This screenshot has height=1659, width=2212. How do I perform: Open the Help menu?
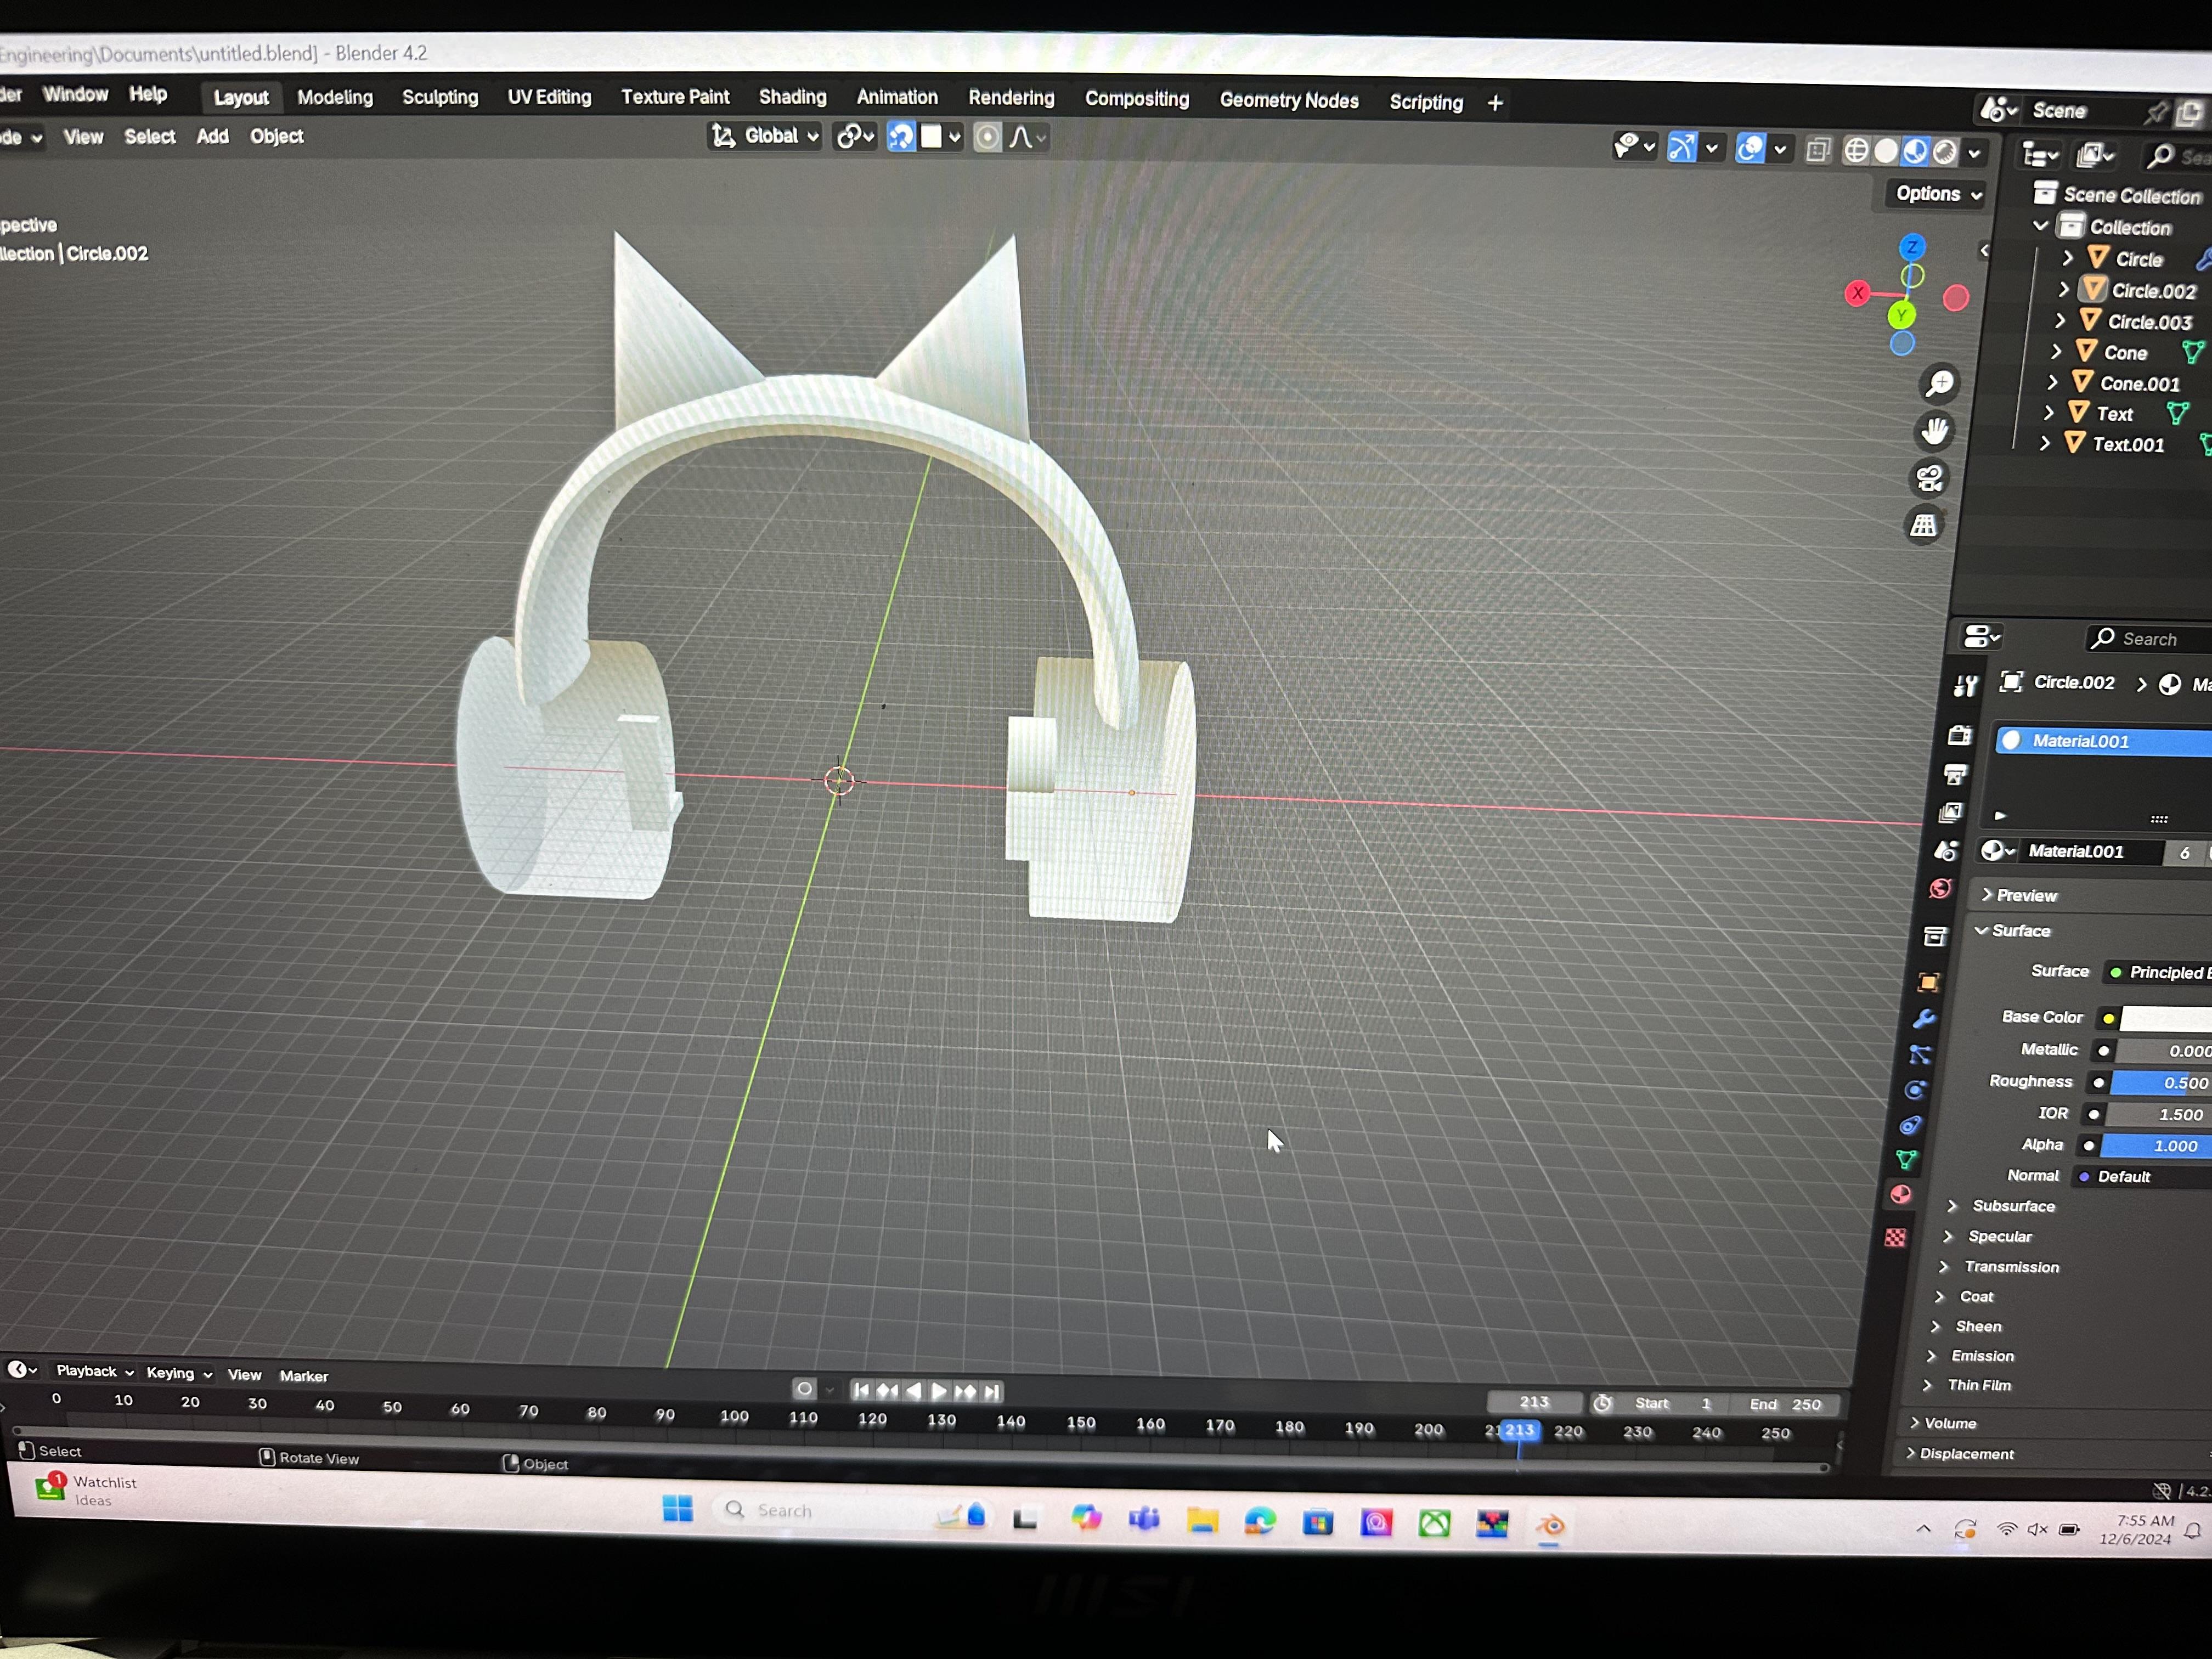[x=148, y=94]
